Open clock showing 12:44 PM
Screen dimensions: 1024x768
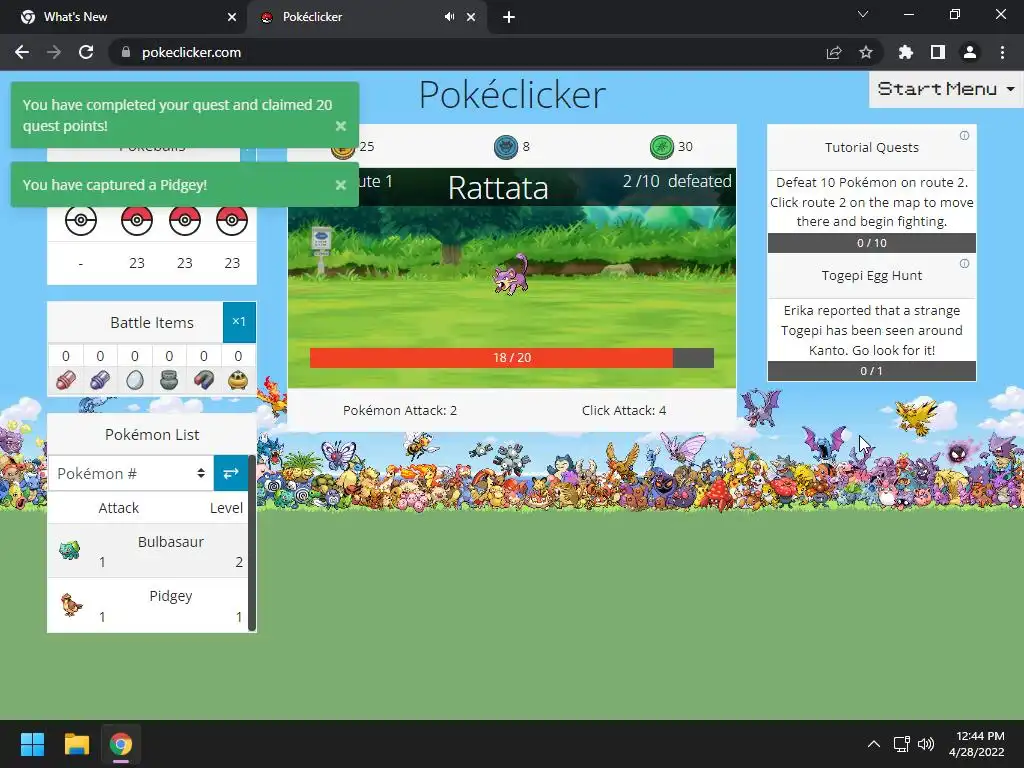(976, 744)
